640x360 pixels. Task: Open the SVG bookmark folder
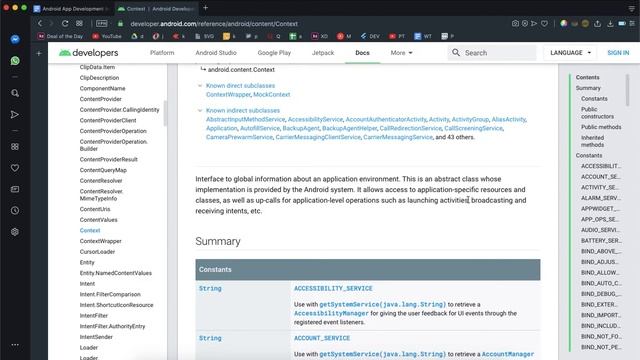coord(204,36)
